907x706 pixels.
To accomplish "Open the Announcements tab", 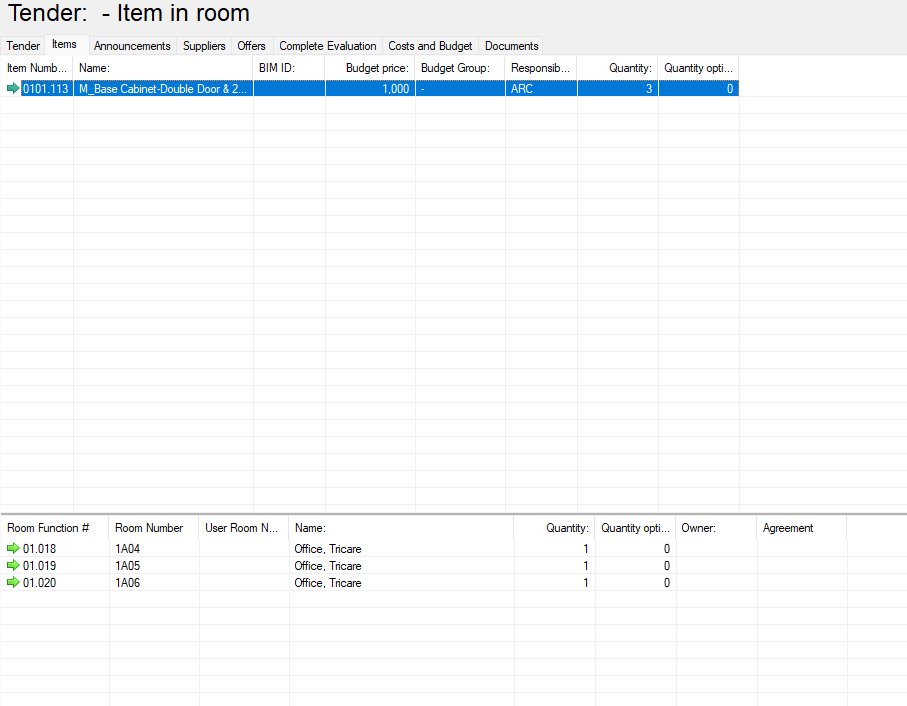I will point(132,46).
